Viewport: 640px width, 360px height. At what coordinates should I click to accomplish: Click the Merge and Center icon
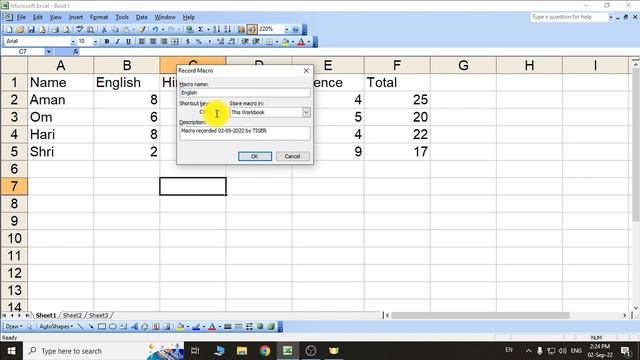click(174, 41)
